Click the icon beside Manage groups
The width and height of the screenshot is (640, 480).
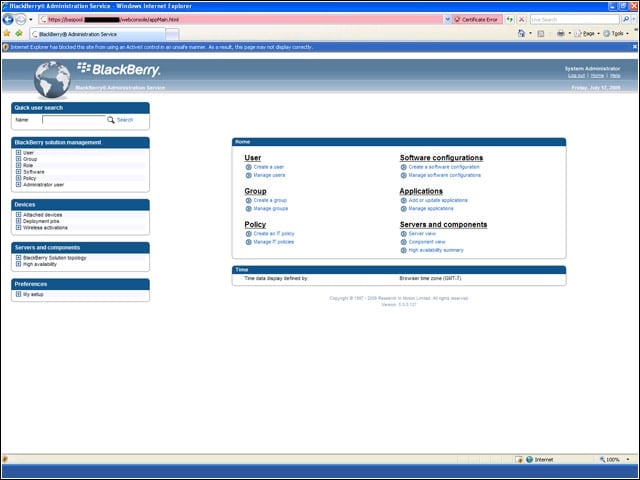(249, 209)
